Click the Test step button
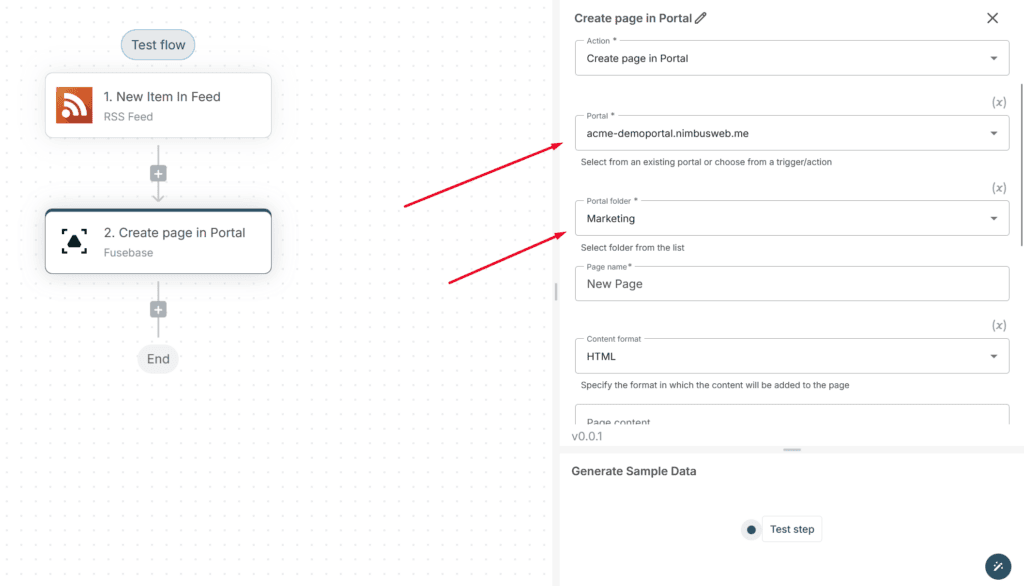The image size is (1024, 586). [792, 529]
